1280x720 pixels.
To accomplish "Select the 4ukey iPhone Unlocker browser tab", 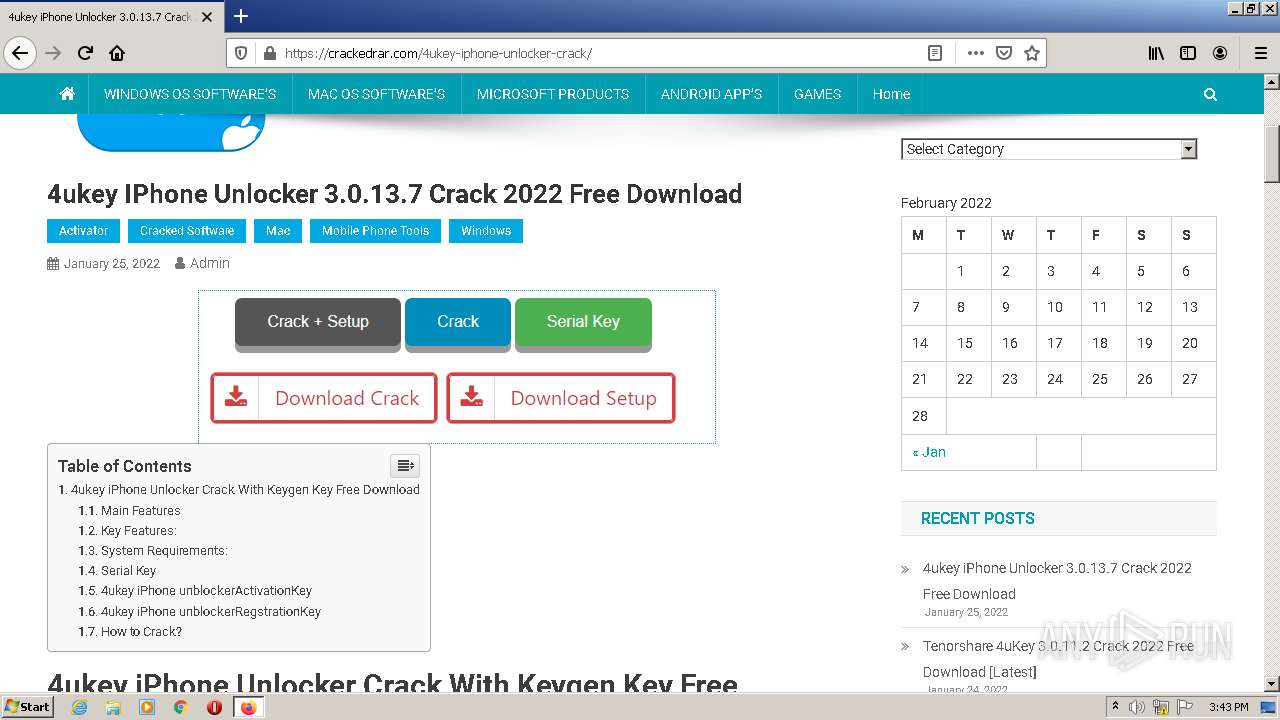I will pos(110,16).
